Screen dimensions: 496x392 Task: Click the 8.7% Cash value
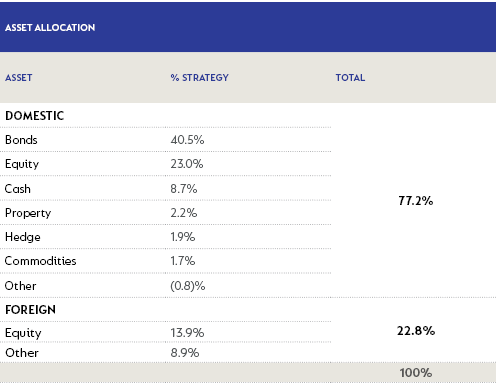(x=184, y=189)
